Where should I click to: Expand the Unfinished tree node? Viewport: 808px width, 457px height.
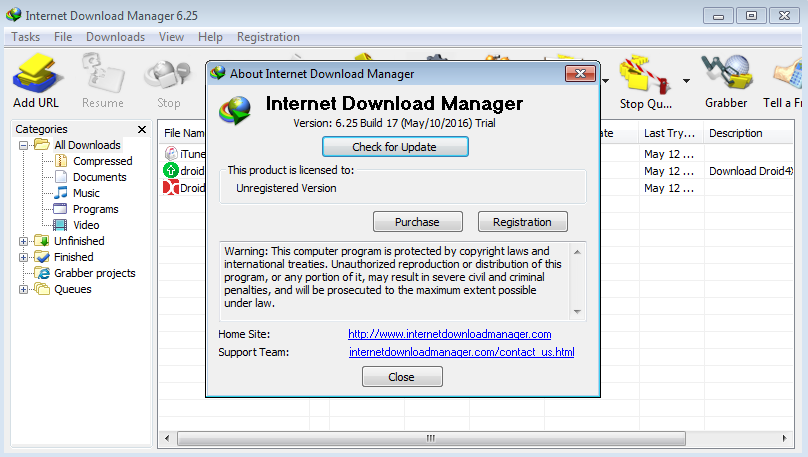(23, 241)
